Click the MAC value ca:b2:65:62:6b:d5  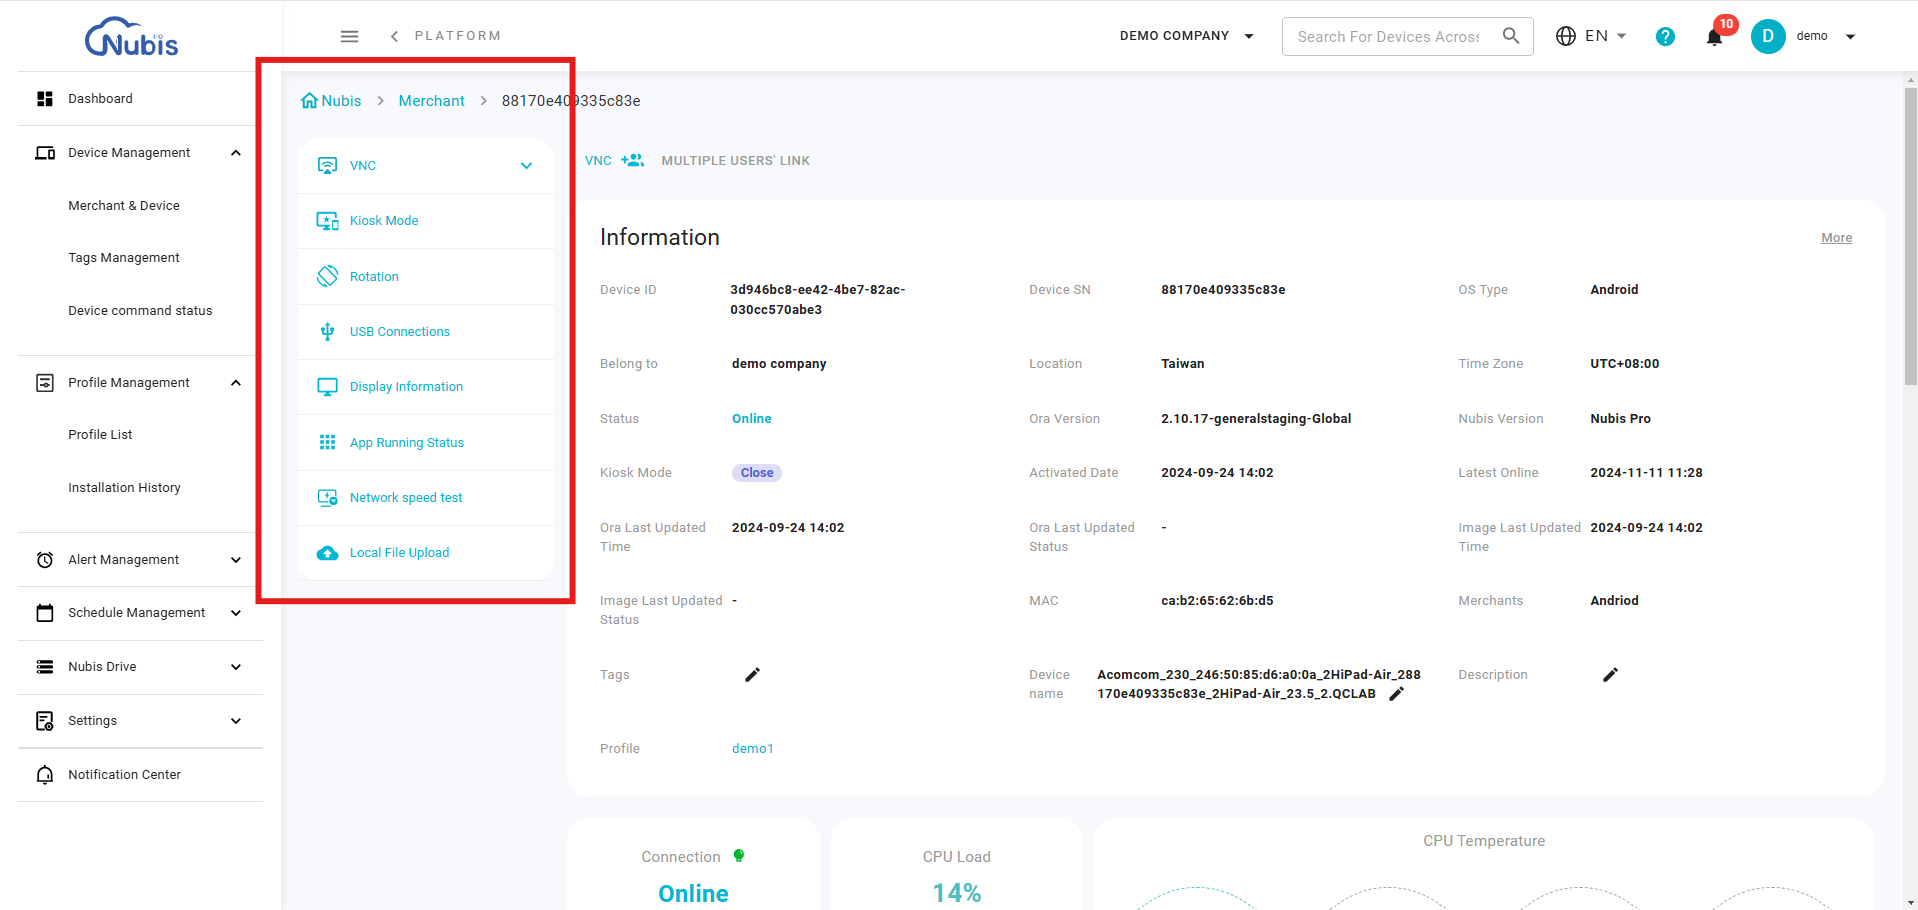click(1217, 601)
